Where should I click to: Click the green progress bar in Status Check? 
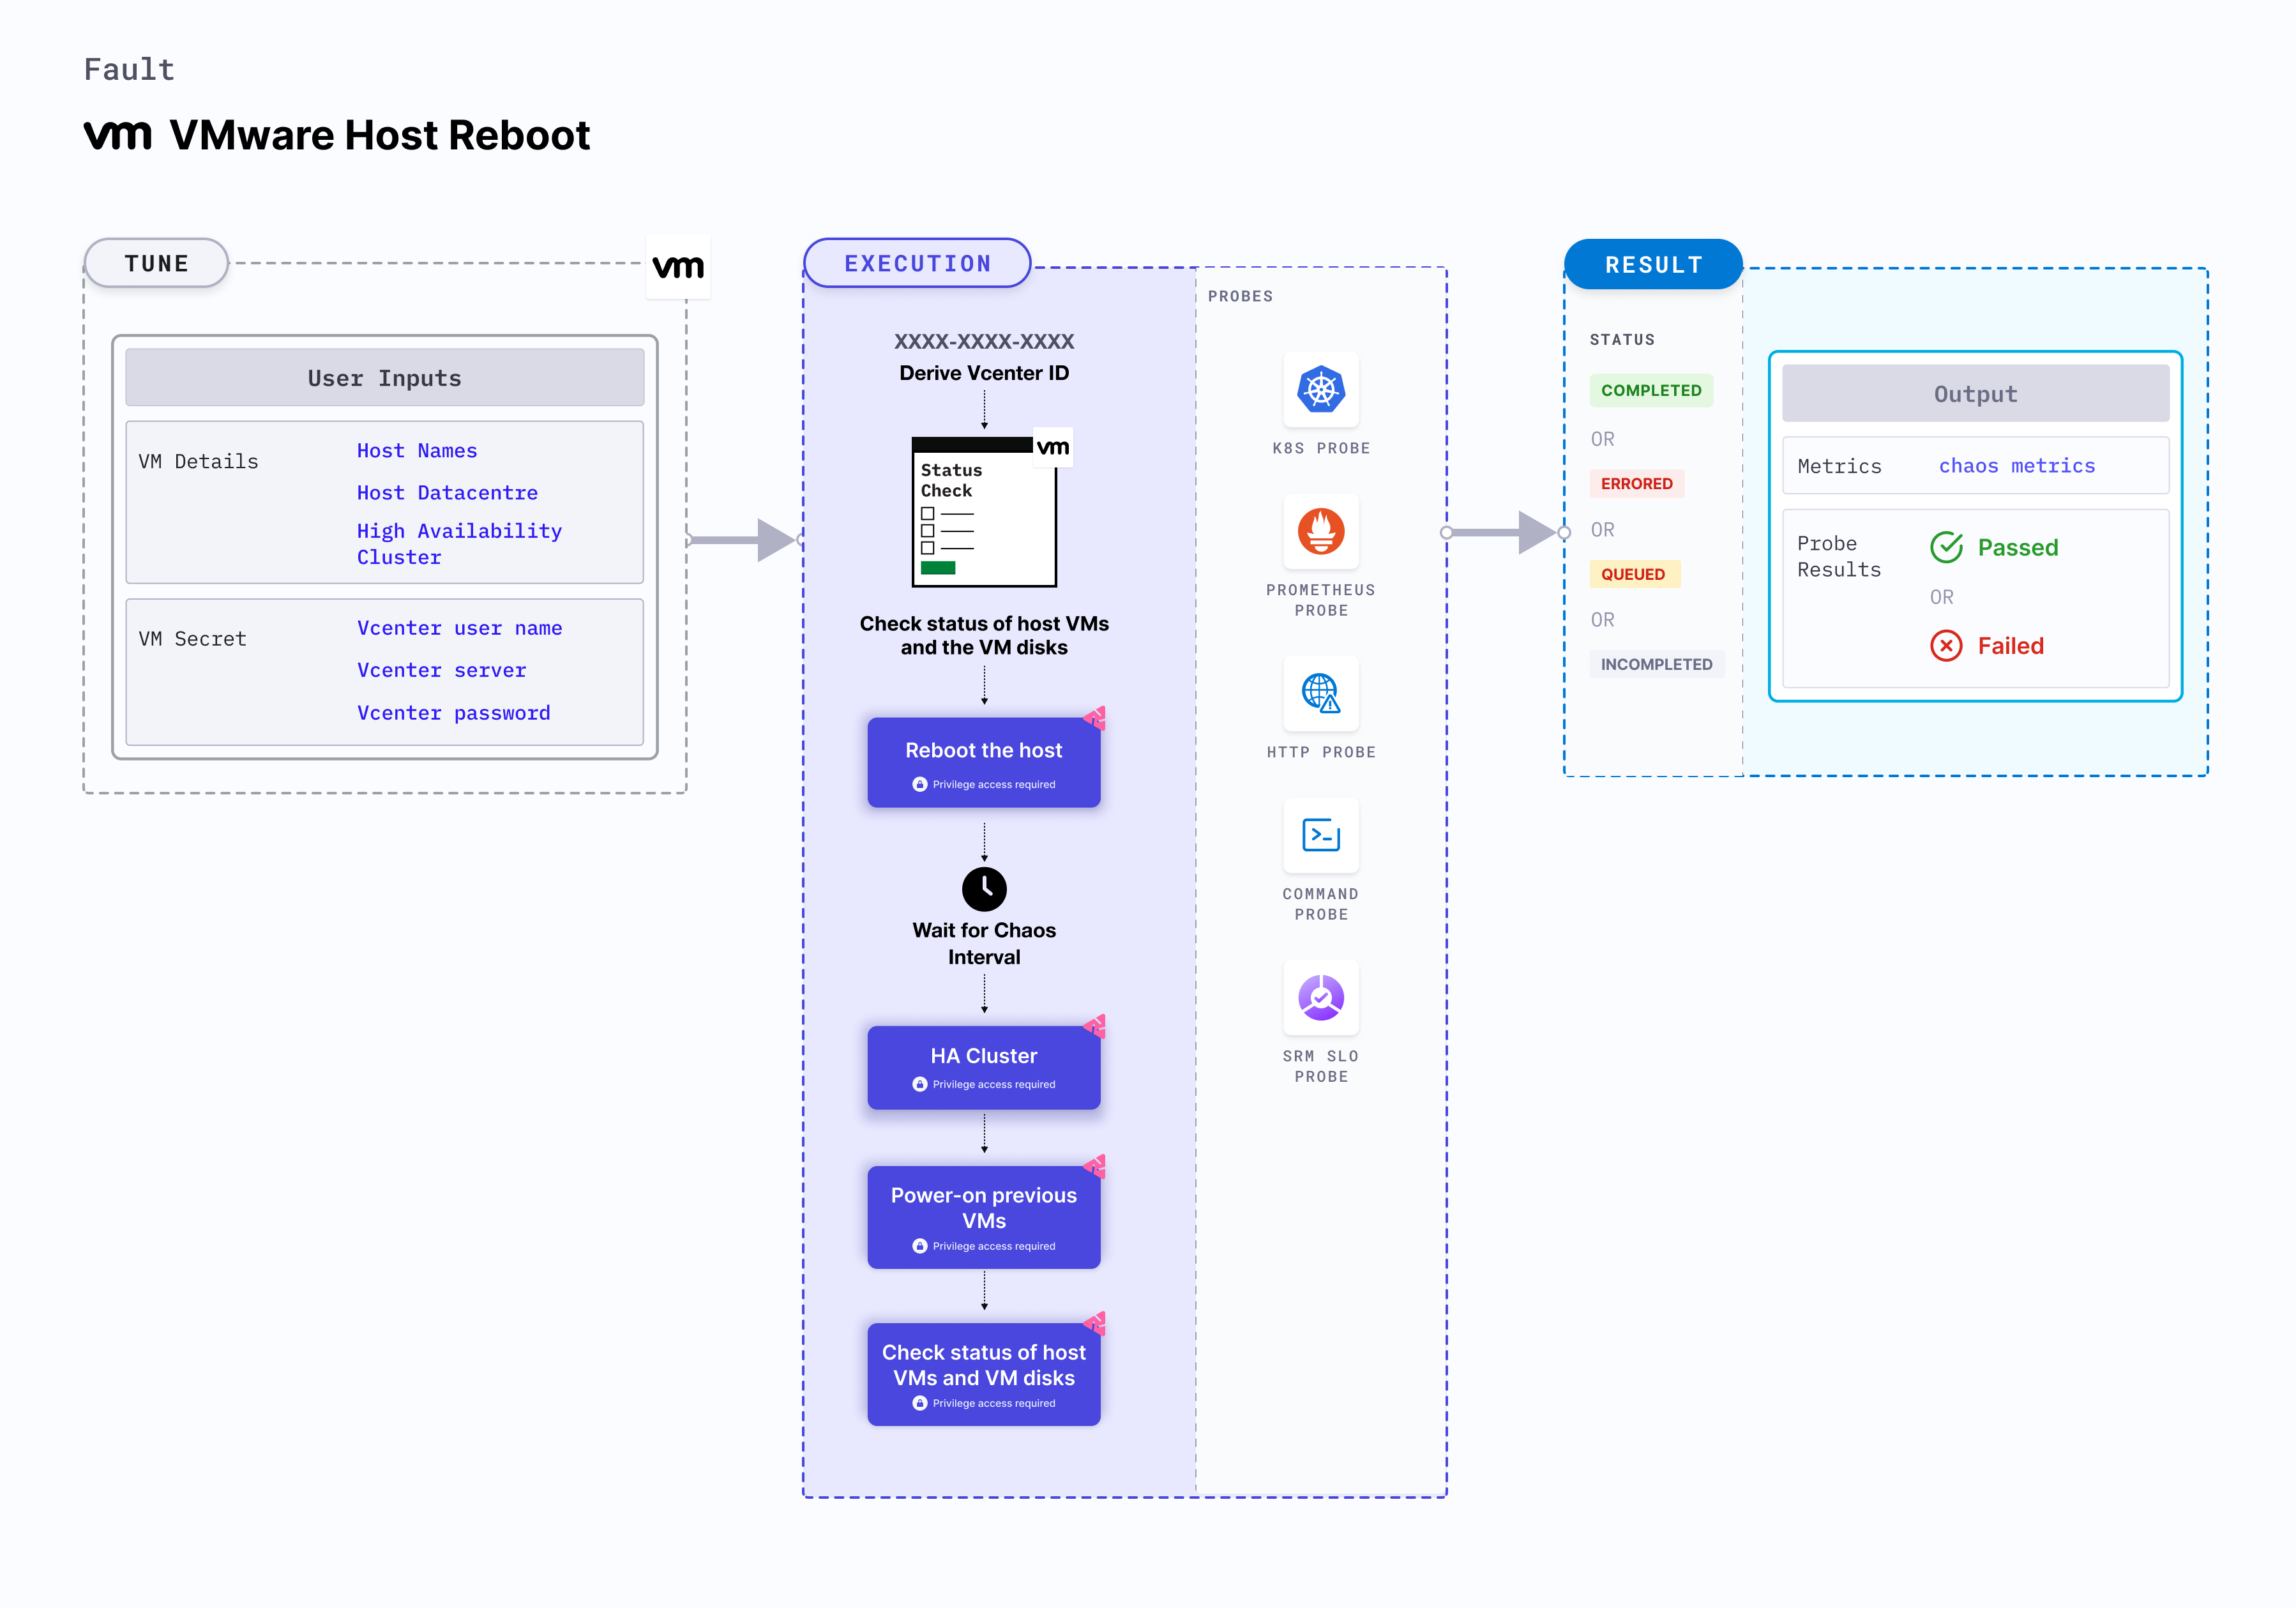tap(938, 568)
